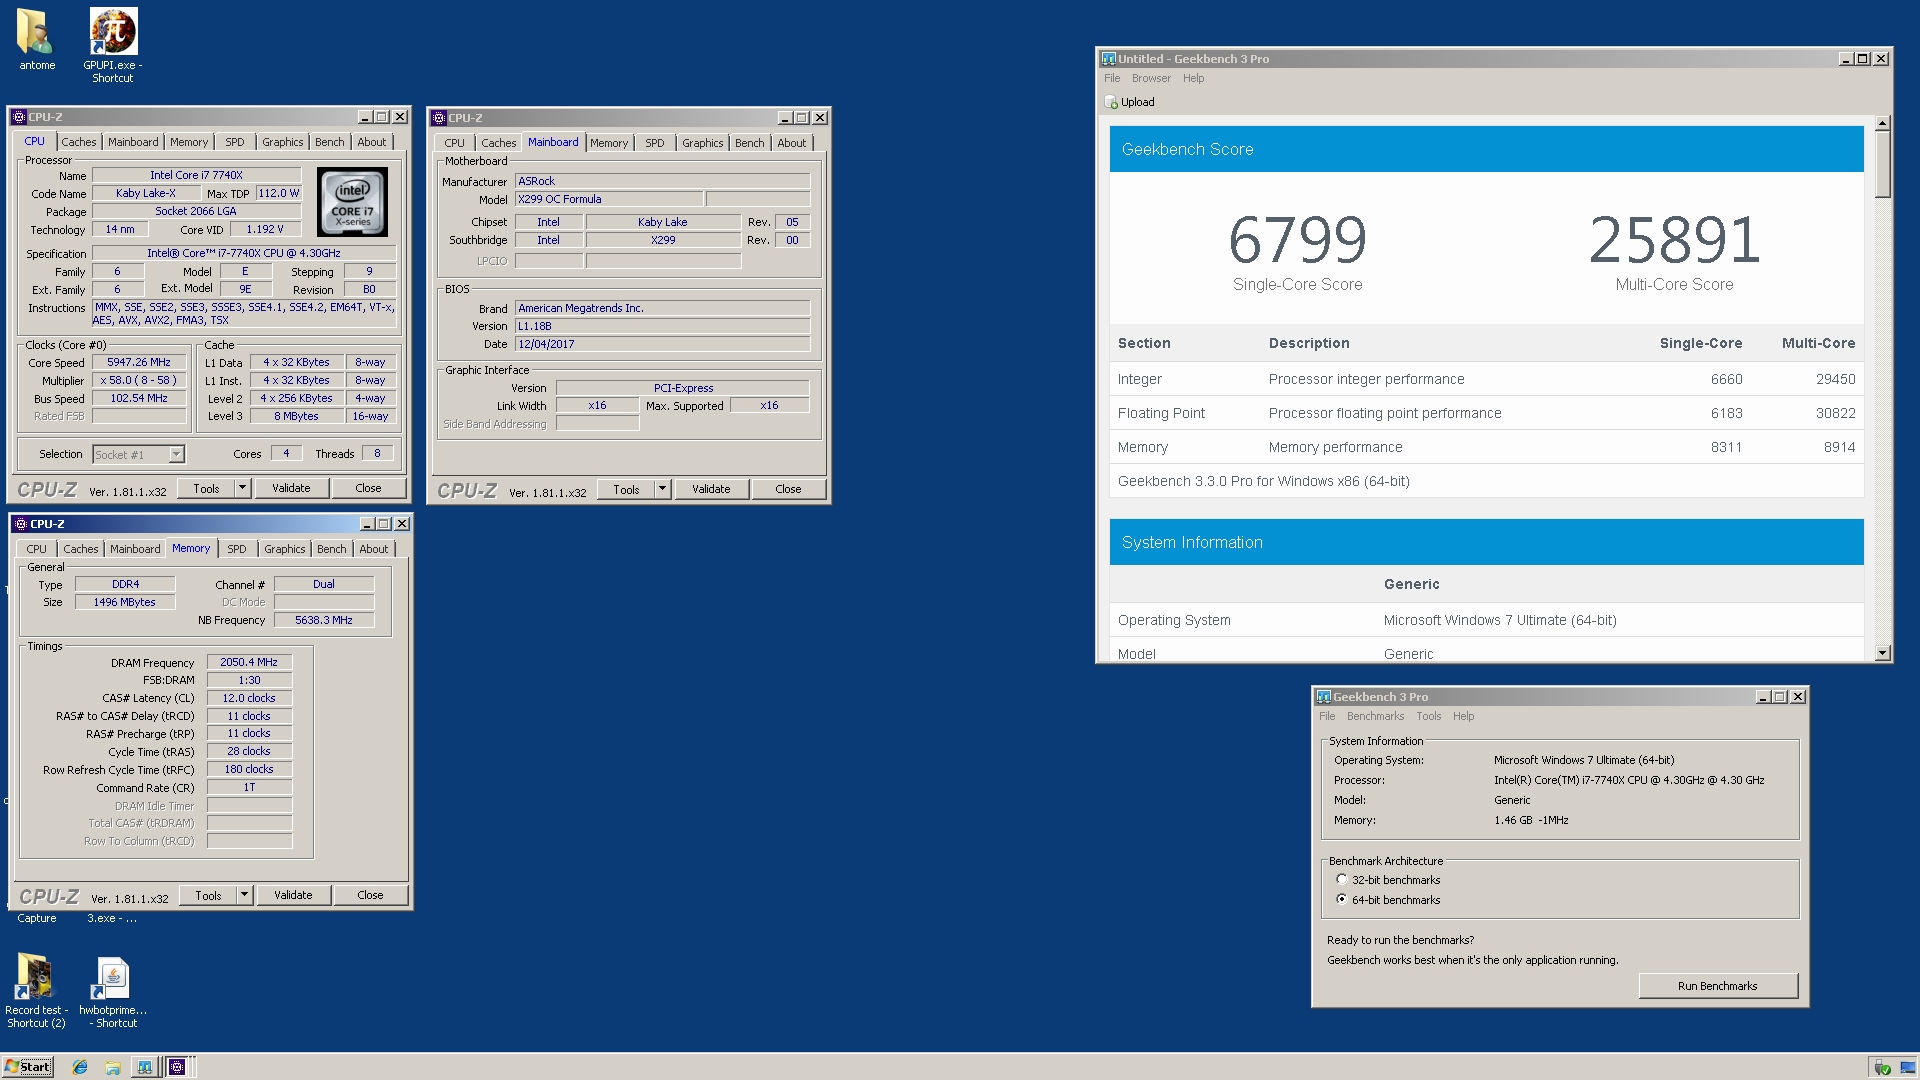The width and height of the screenshot is (1920, 1080).
Task: Select 64-bit benchmarks option
Action: [1342, 900]
